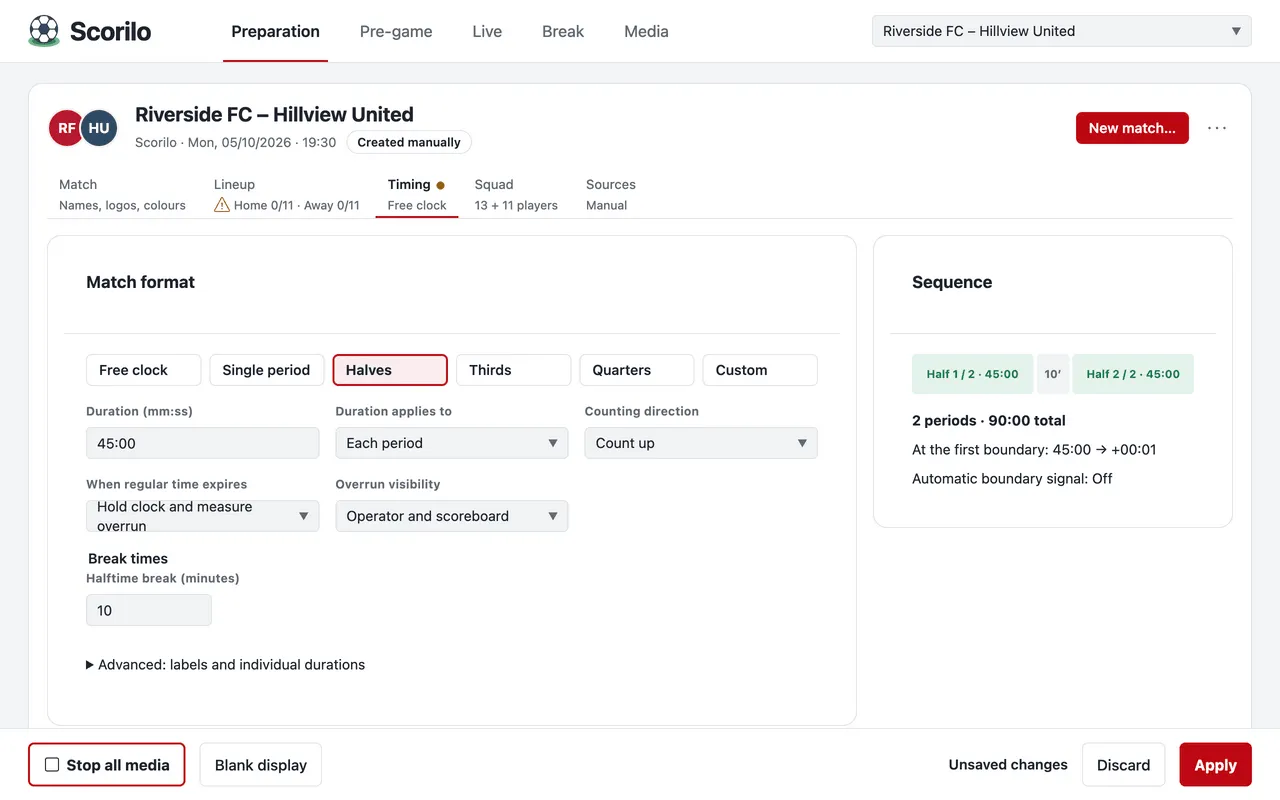Choose the Single period format

coord(267,370)
